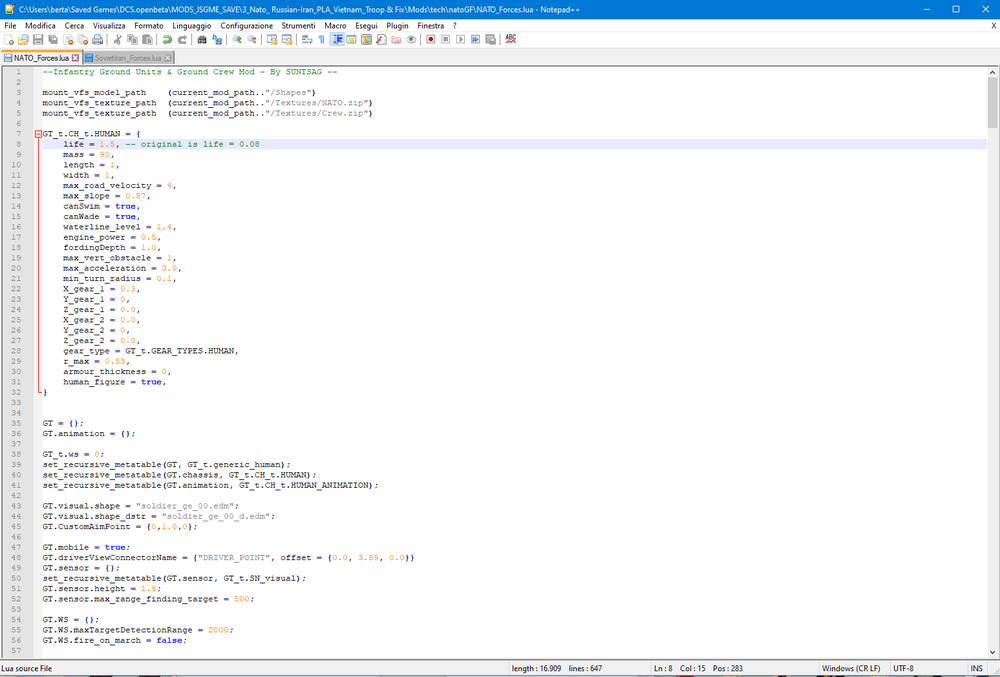
Task: Click Save recorded macro icon
Action: 490,40
